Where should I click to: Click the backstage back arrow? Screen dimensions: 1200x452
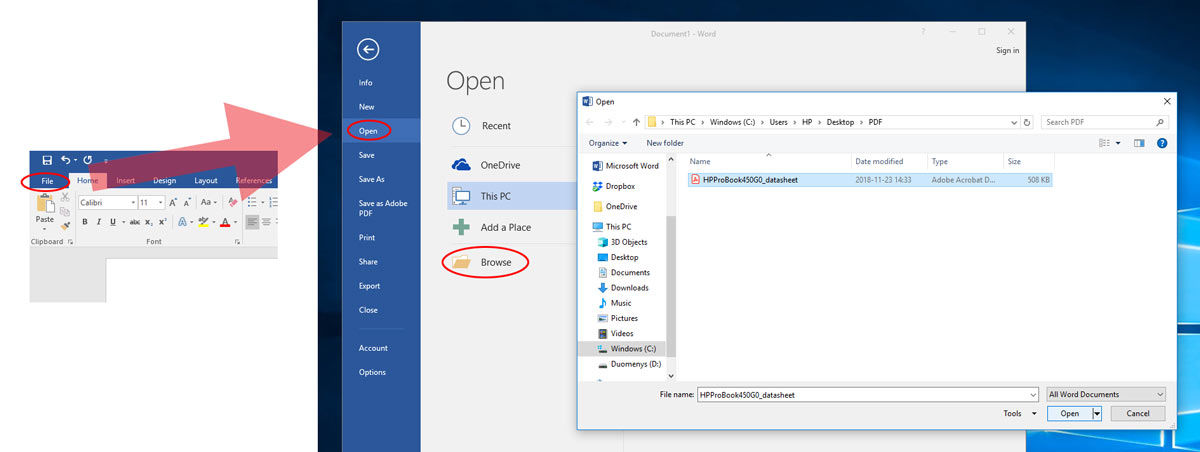pyautogui.click(x=368, y=49)
